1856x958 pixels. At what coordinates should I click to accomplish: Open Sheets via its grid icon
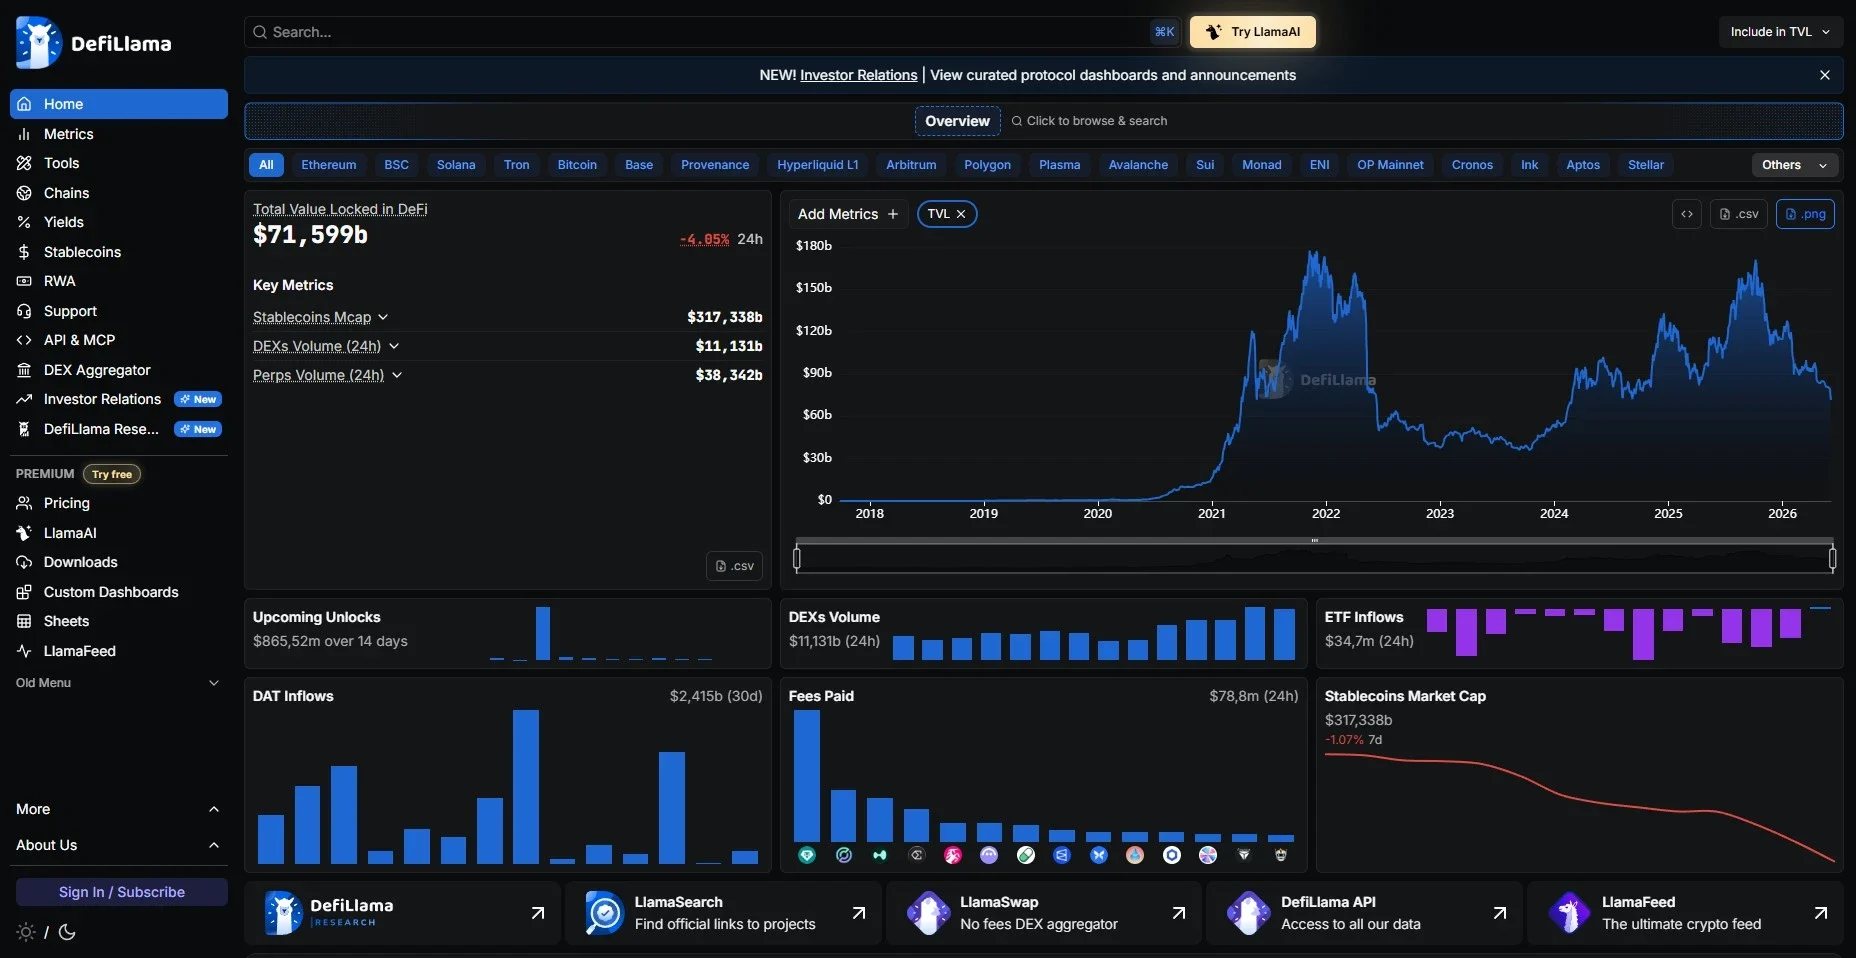pyautogui.click(x=24, y=621)
